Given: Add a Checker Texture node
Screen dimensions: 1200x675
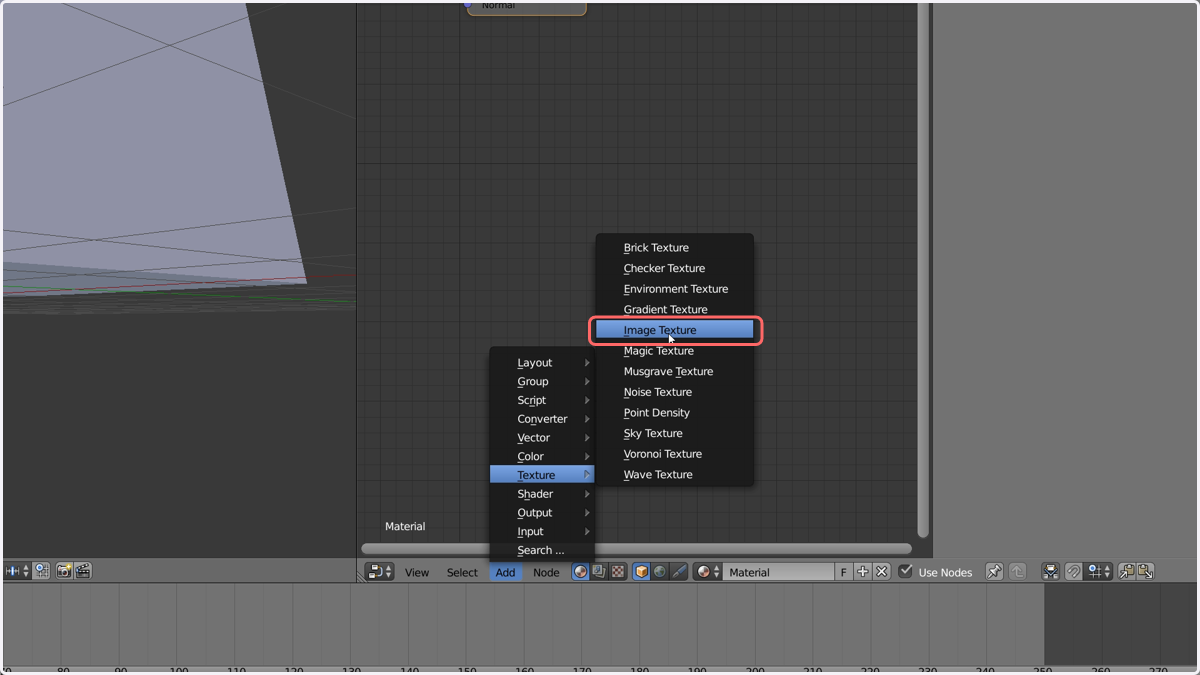Looking at the screenshot, I should point(674,268).
